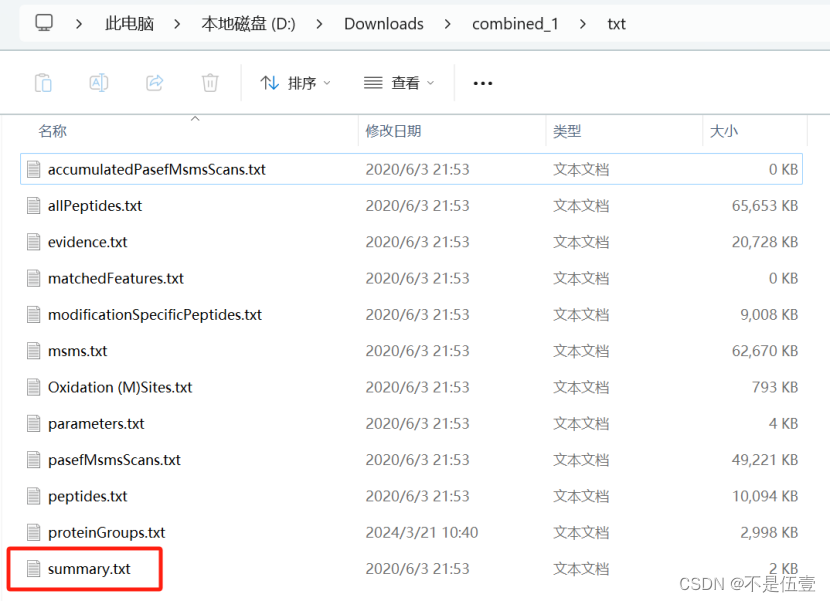Screen dimensions: 831x602
Task: Expand the chevron after 此电脑
Action: tap(177, 24)
